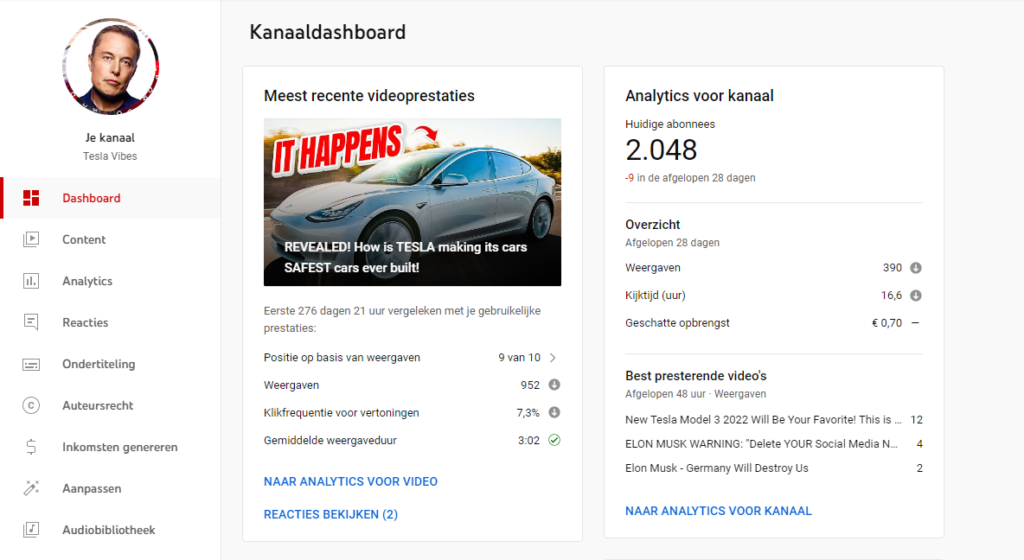
Task: Click the Auteursrecht copyright icon
Action: (31, 406)
